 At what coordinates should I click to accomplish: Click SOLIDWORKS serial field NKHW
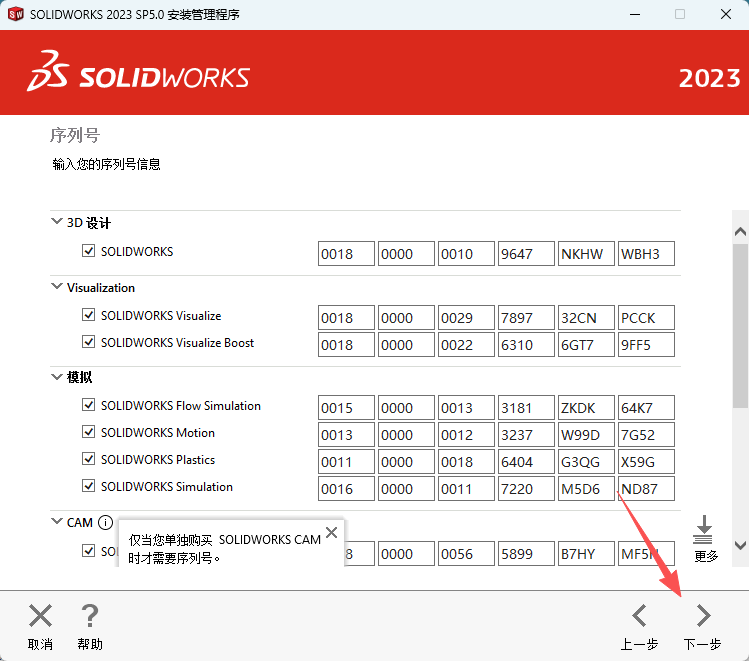586,254
